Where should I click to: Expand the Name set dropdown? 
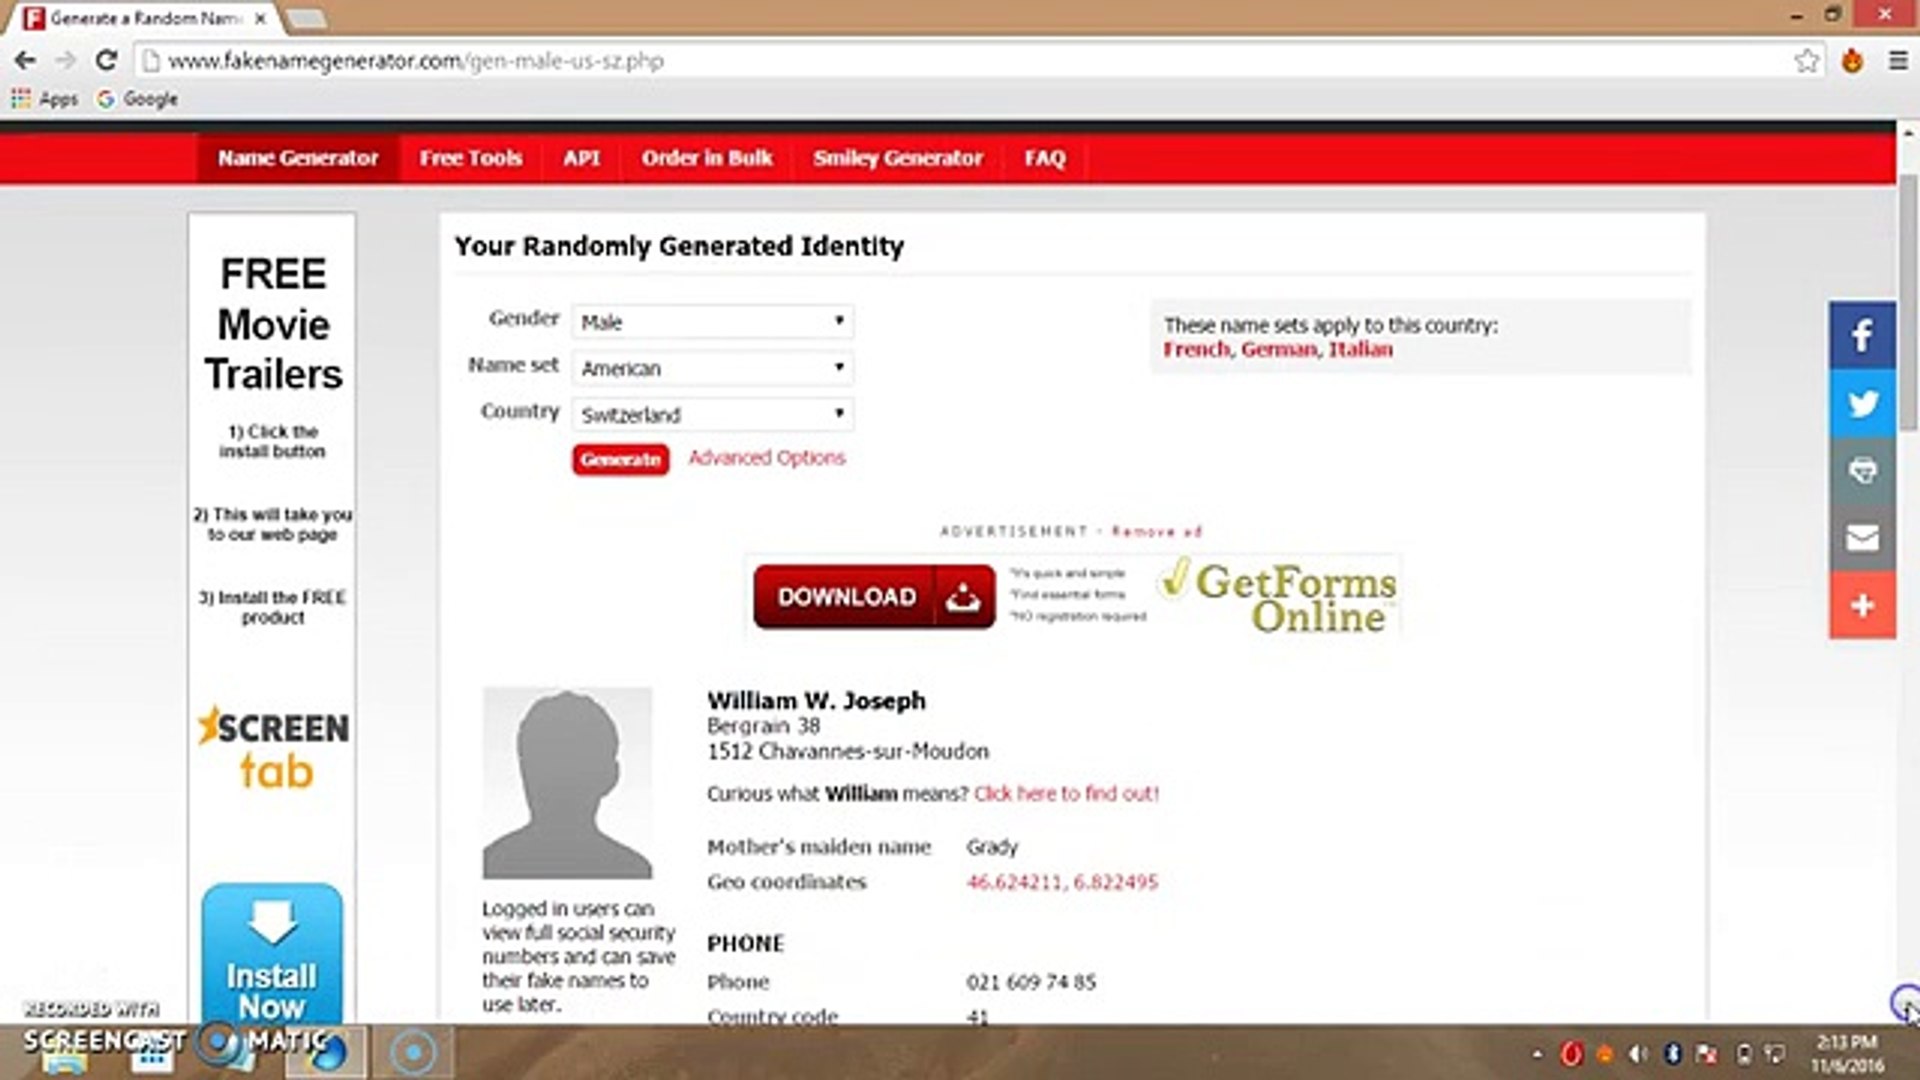coord(712,368)
